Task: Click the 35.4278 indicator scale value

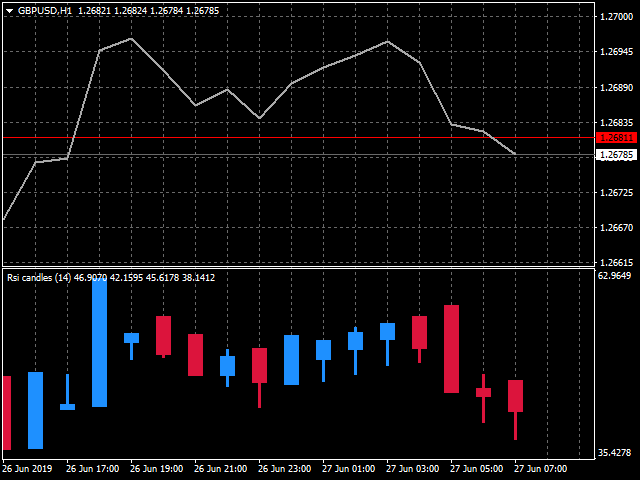Action: coord(614,453)
